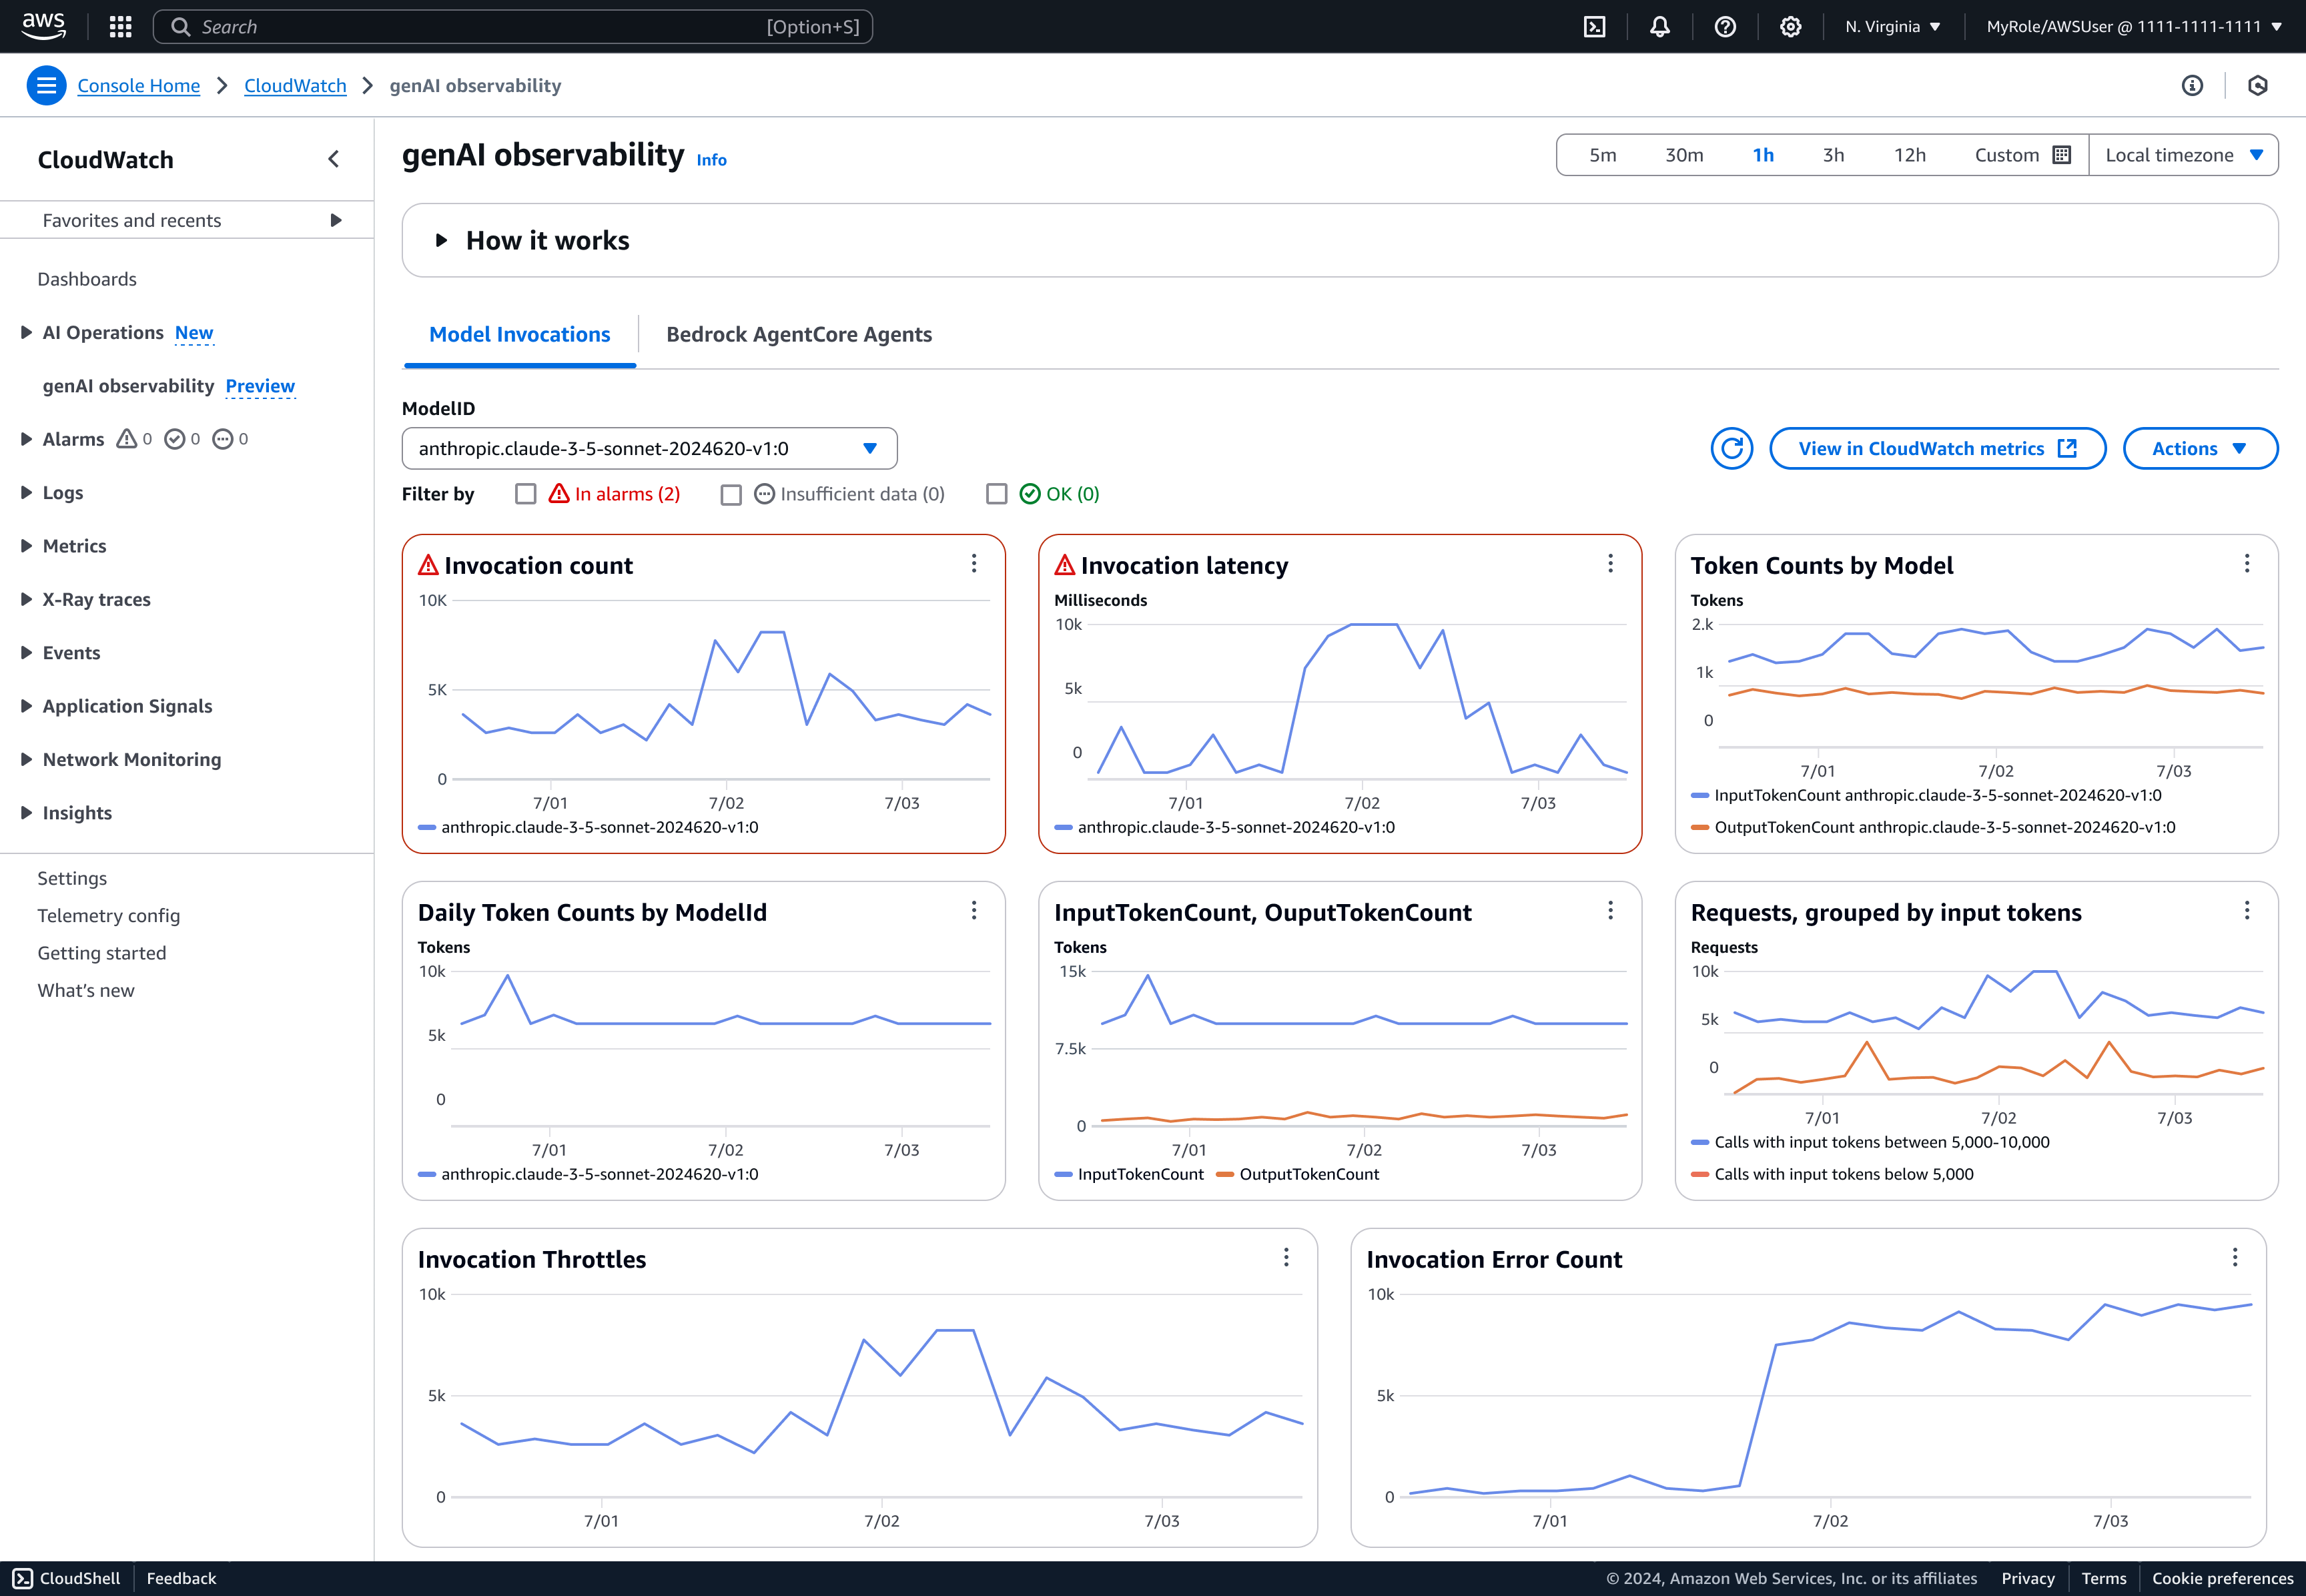2306x1596 pixels.
Task: Navigate to CloudWatch via the breadcrumb
Action: (x=295, y=85)
